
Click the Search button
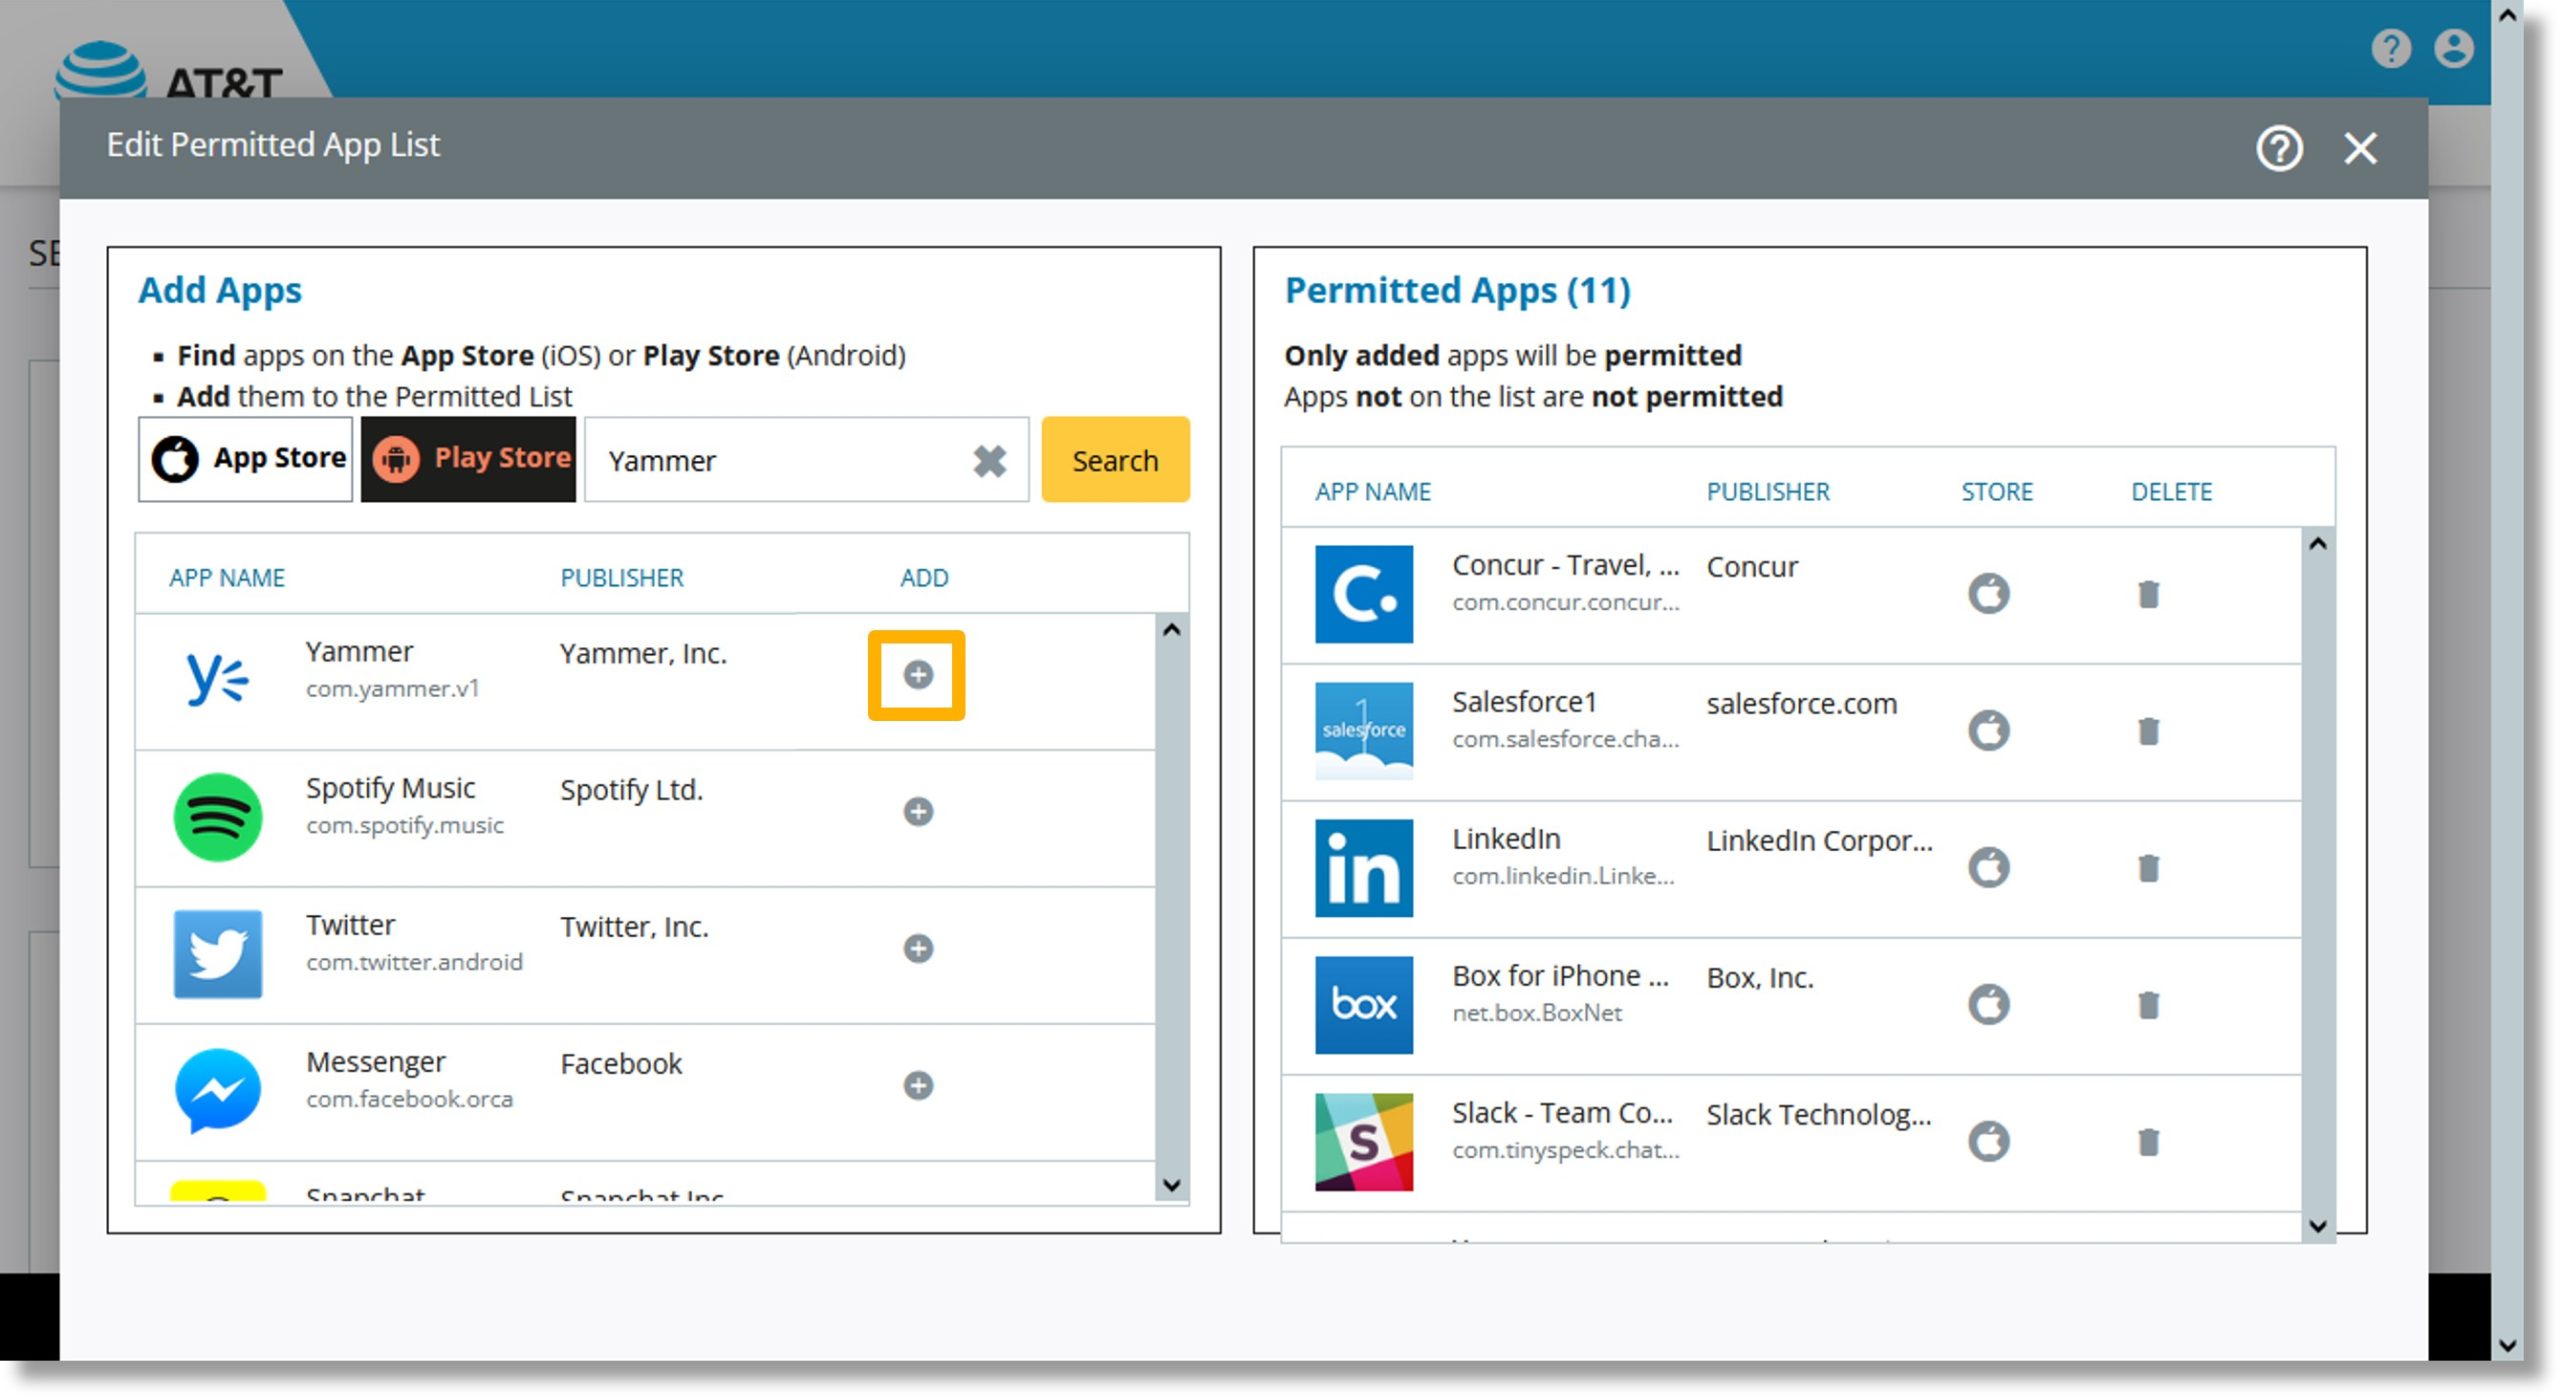click(x=1115, y=460)
